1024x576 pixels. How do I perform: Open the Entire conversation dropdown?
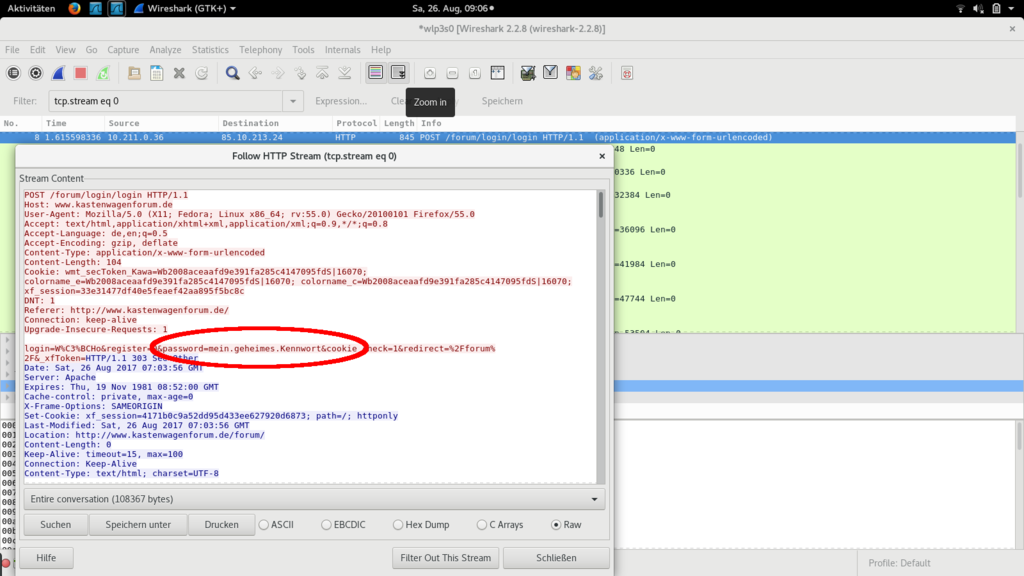[x=314, y=499]
